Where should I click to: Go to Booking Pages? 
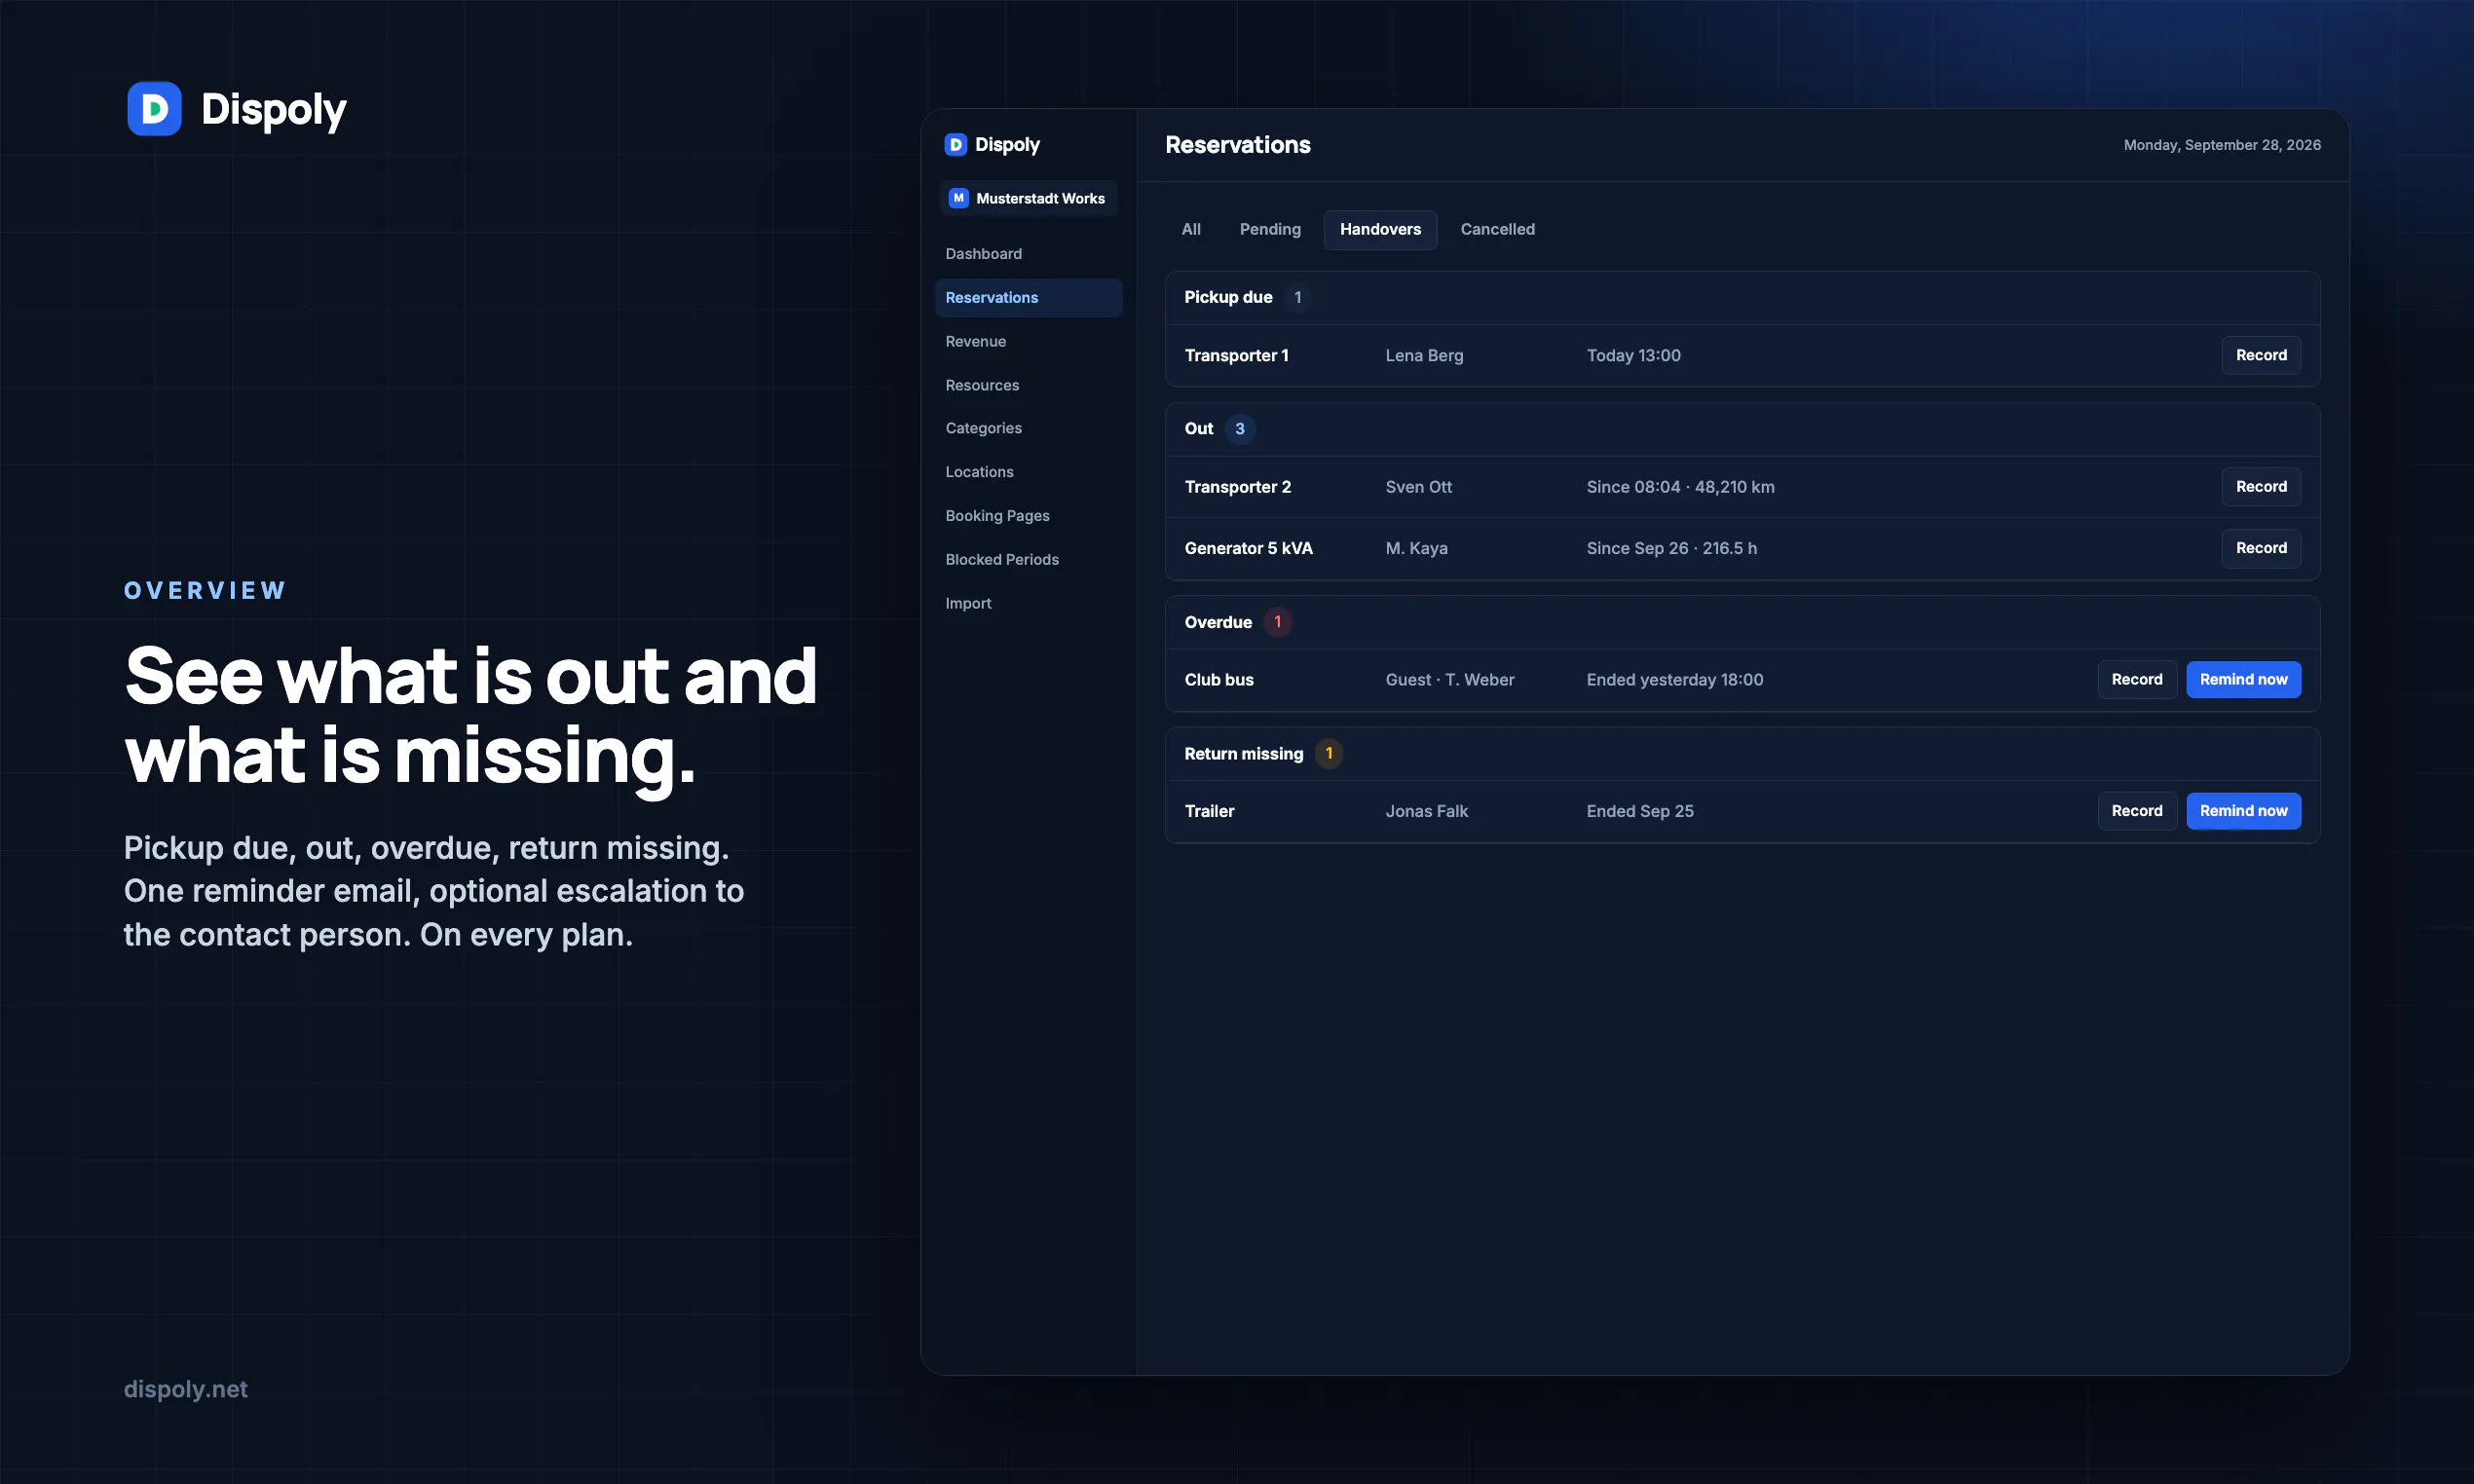tap(997, 516)
